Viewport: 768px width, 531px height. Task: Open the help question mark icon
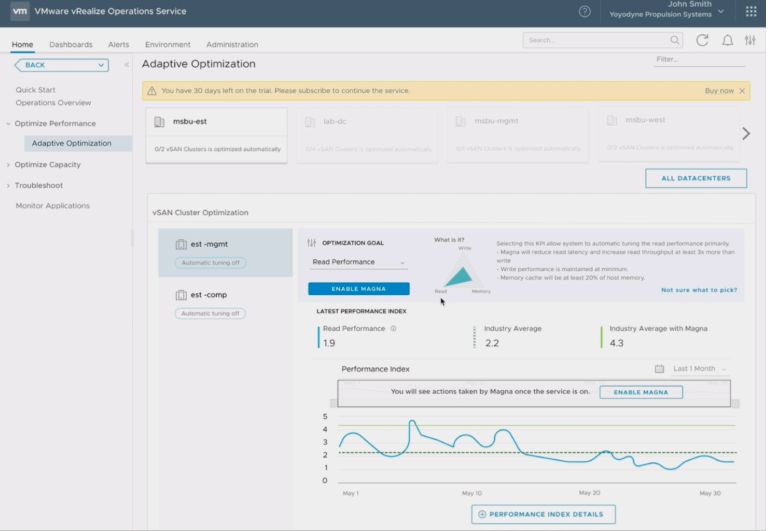[584, 12]
